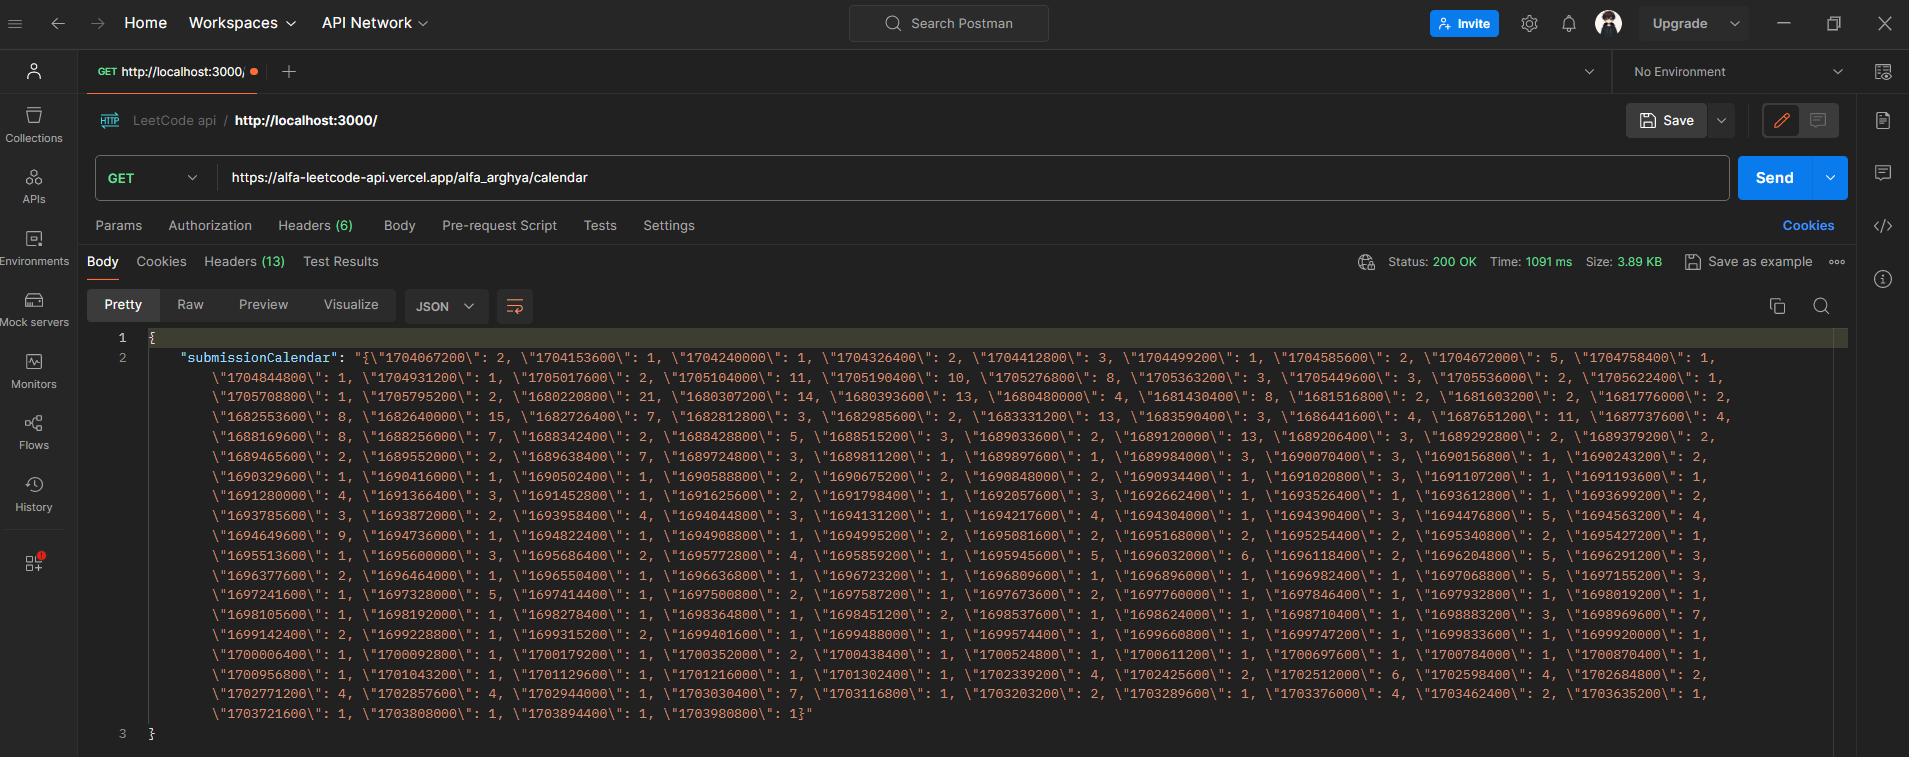Expand the JSON format dropdown
The height and width of the screenshot is (757, 1909).
coord(445,306)
